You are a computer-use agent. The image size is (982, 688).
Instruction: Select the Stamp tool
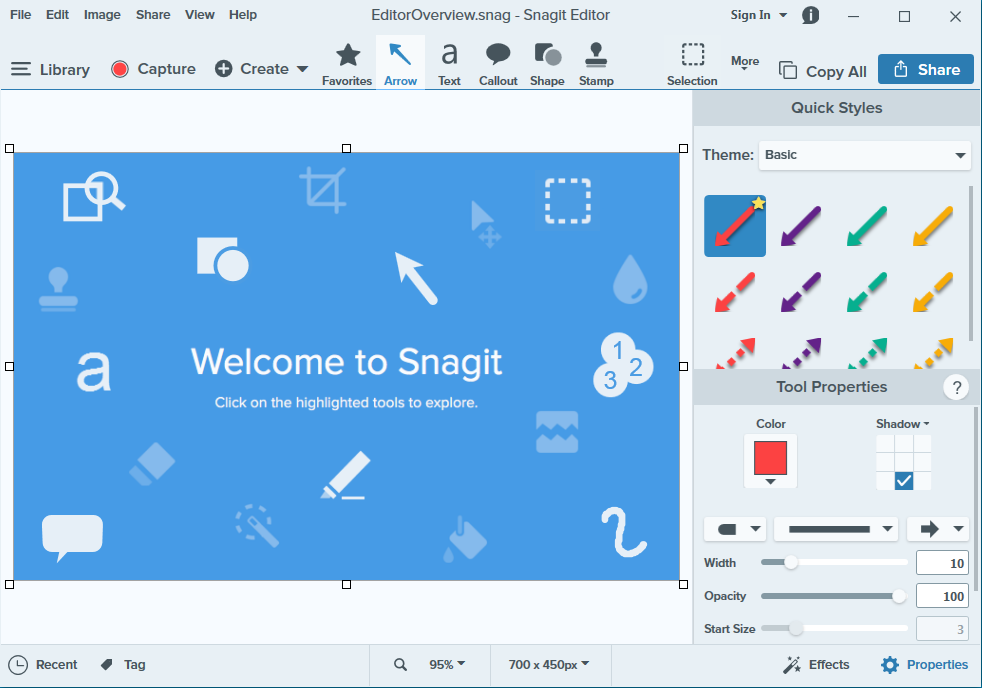click(x=596, y=64)
